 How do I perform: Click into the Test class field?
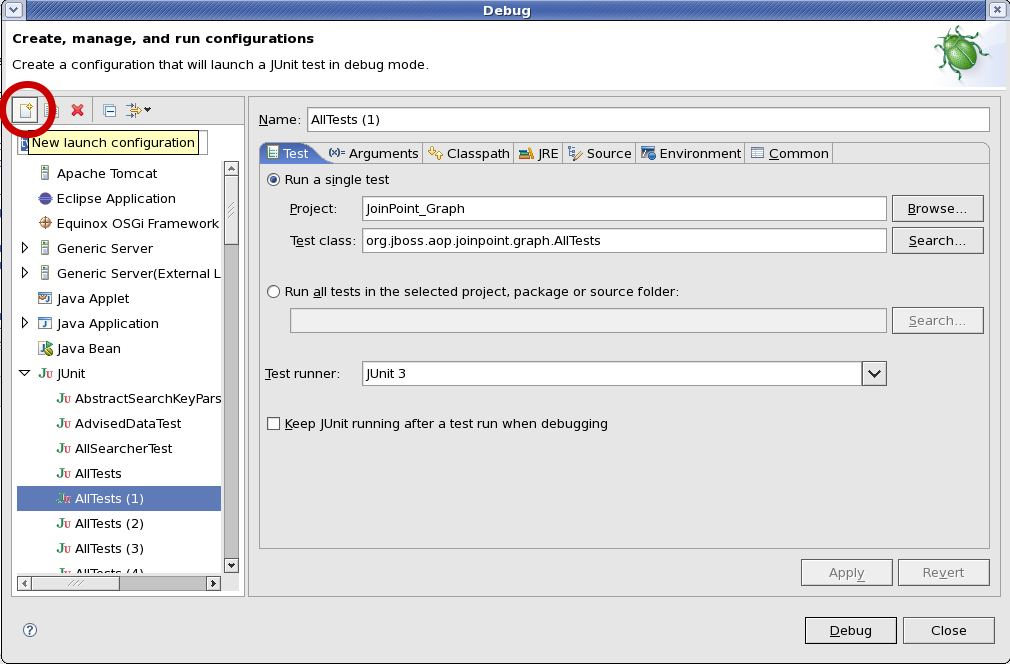[624, 241]
